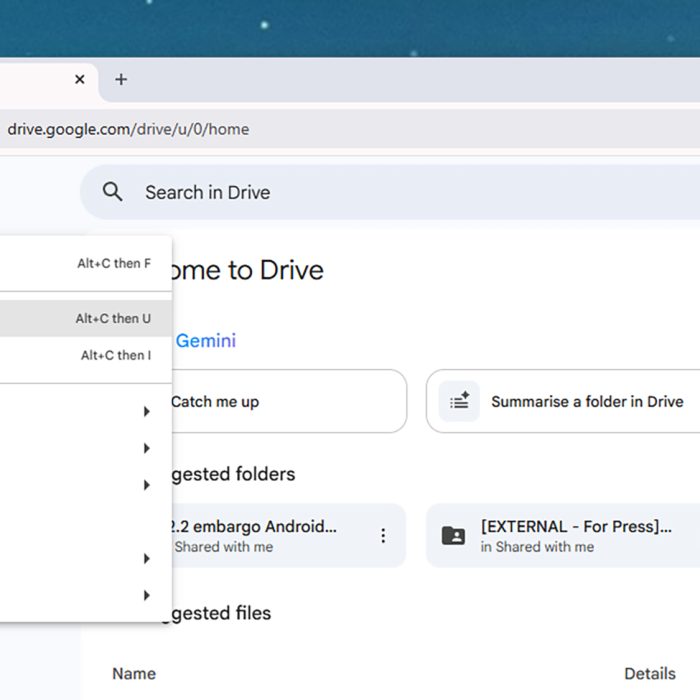The height and width of the screenshot is (700, 700).
Task: Click Summarise a folder in Drive card
Action: click(x=563, y=401)
